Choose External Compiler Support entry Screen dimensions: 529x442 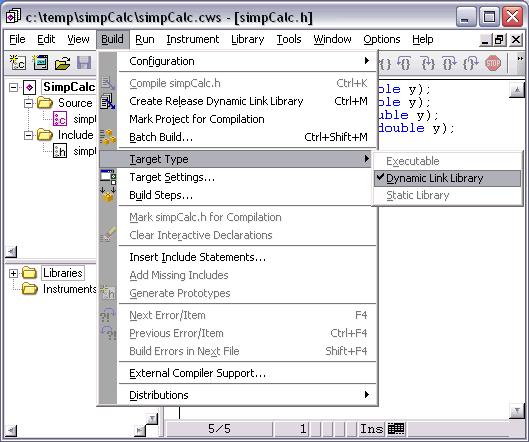tap(248, 373)
